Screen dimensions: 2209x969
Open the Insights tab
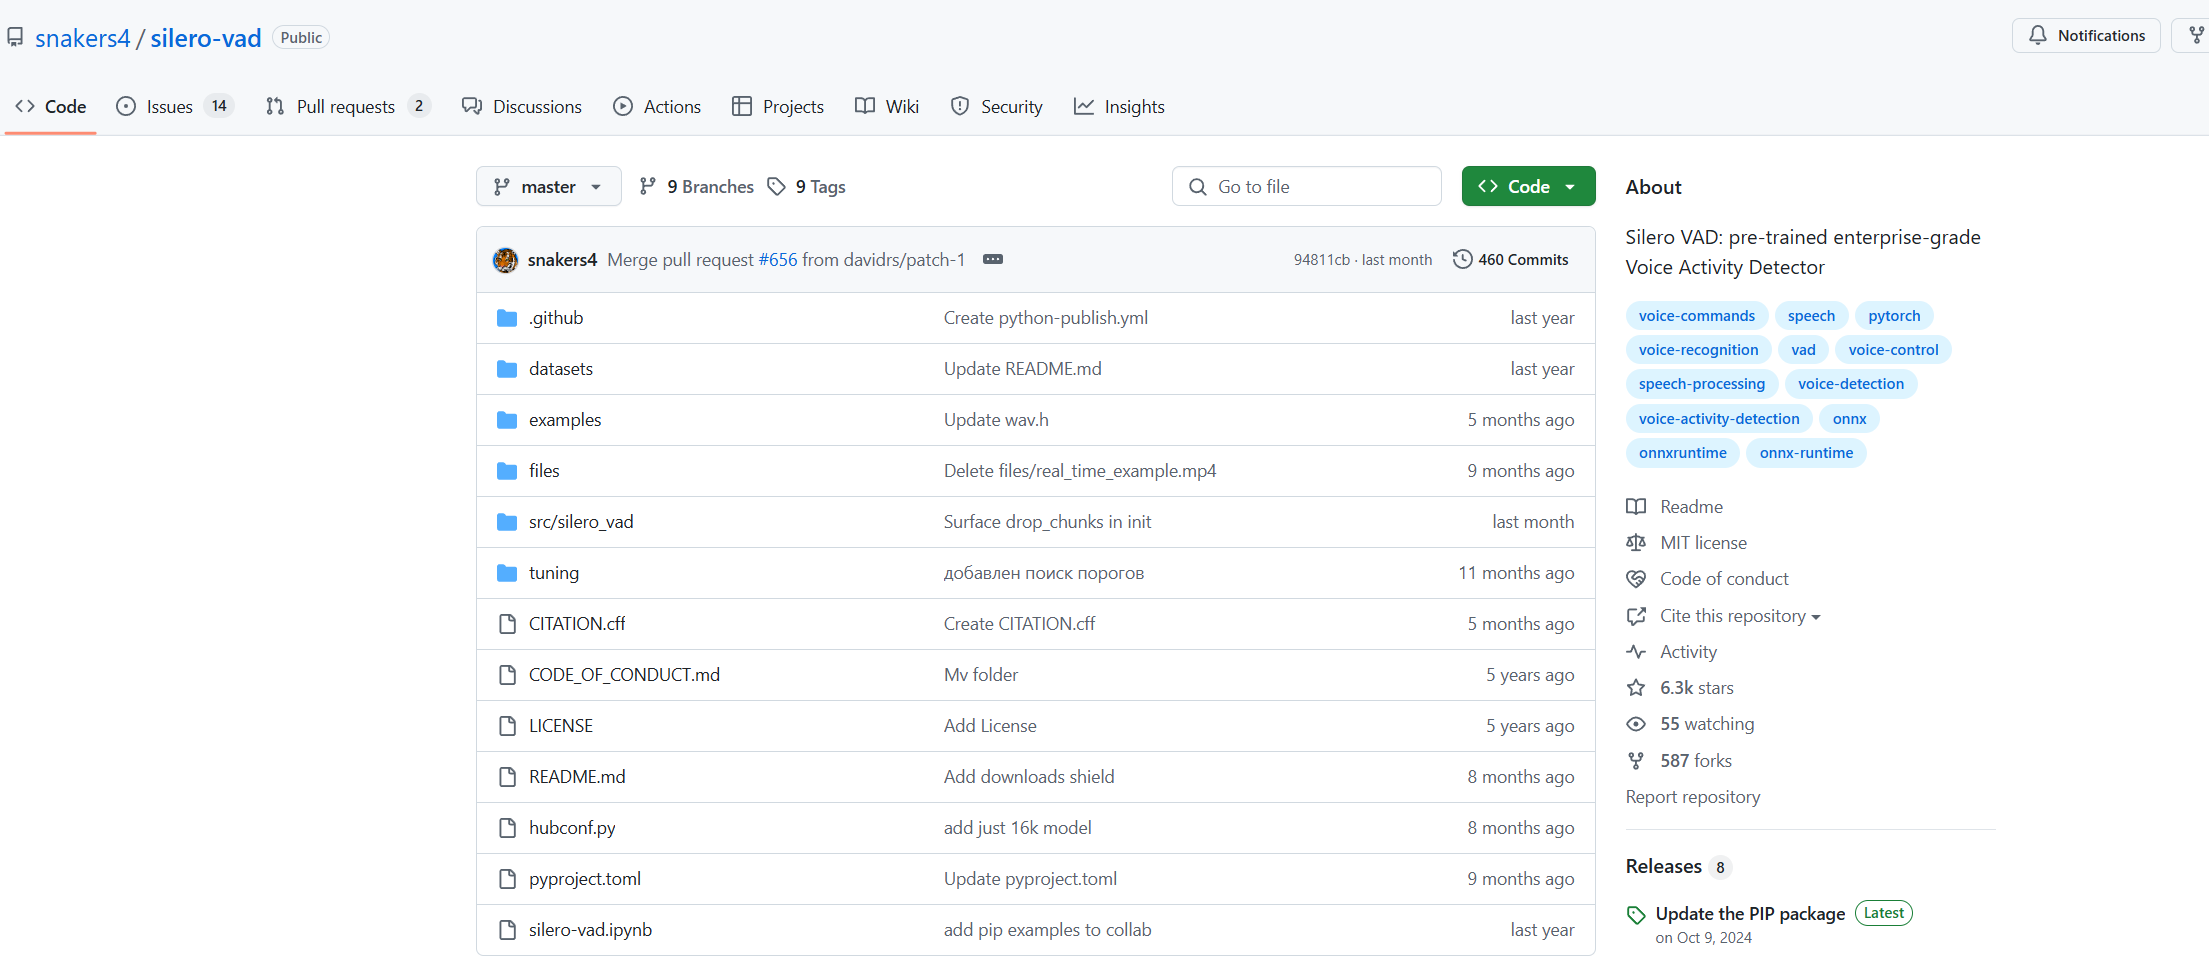coord(1119,106)
